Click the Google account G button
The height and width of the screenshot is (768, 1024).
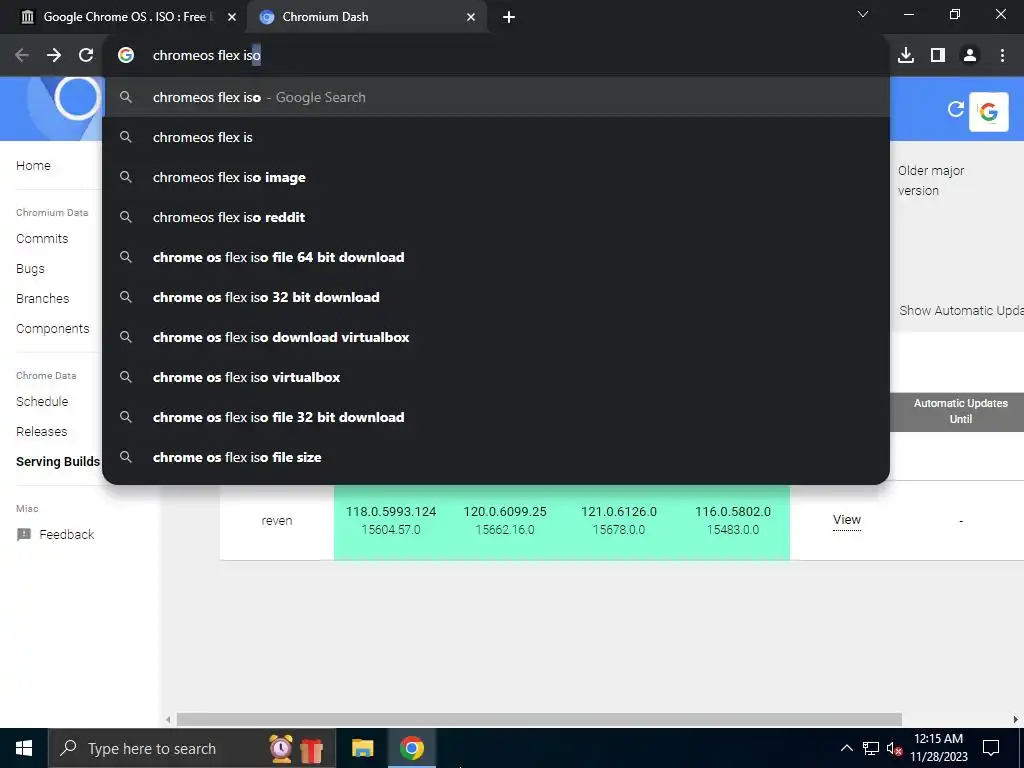[989, 112]
